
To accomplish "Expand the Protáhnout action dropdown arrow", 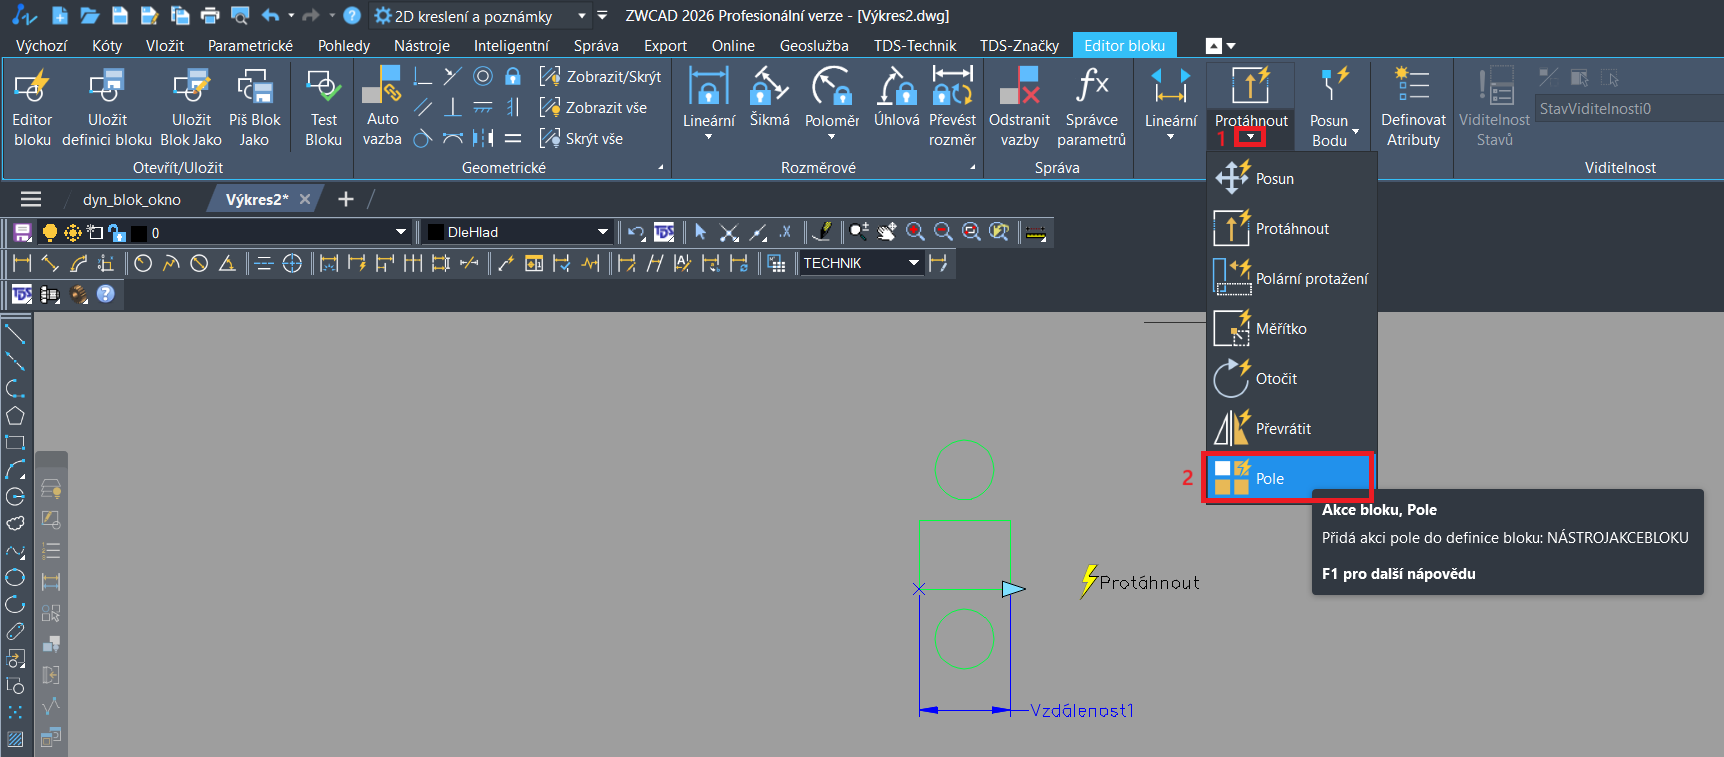I will [1250, 137].
